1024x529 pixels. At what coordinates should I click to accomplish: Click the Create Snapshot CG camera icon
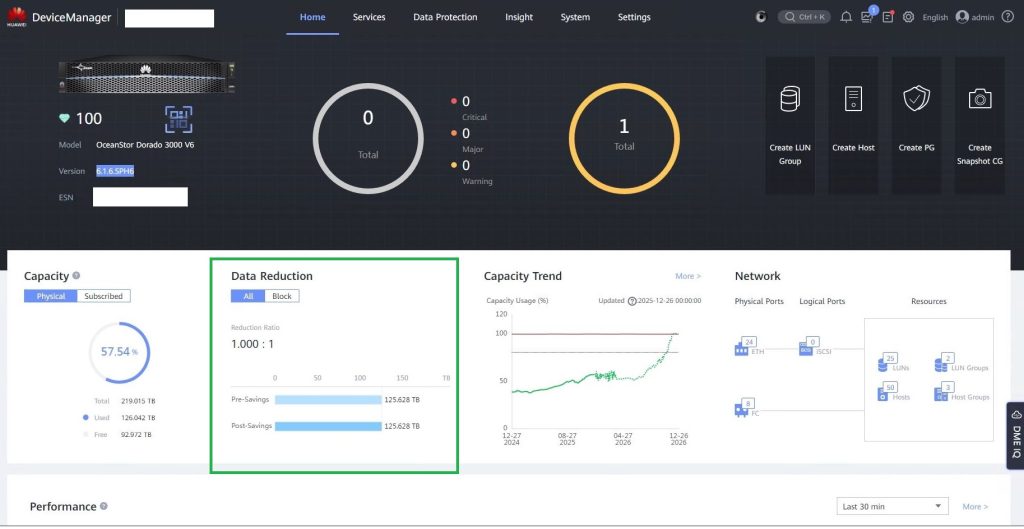[x=979, y=98]
